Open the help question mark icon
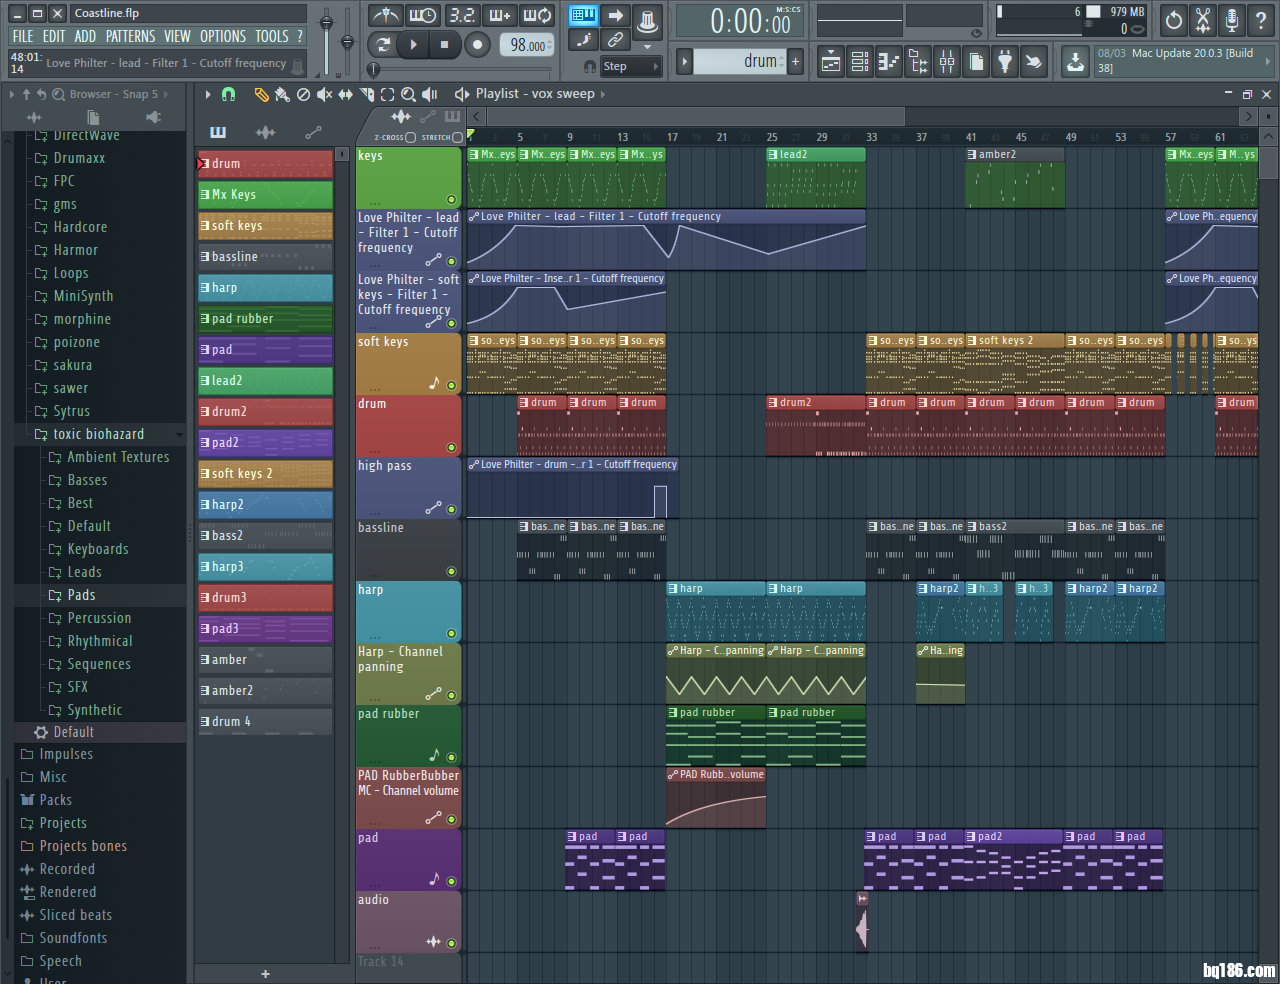Viewport: 1280px width, 984px height. click(x=1261, y=20)
